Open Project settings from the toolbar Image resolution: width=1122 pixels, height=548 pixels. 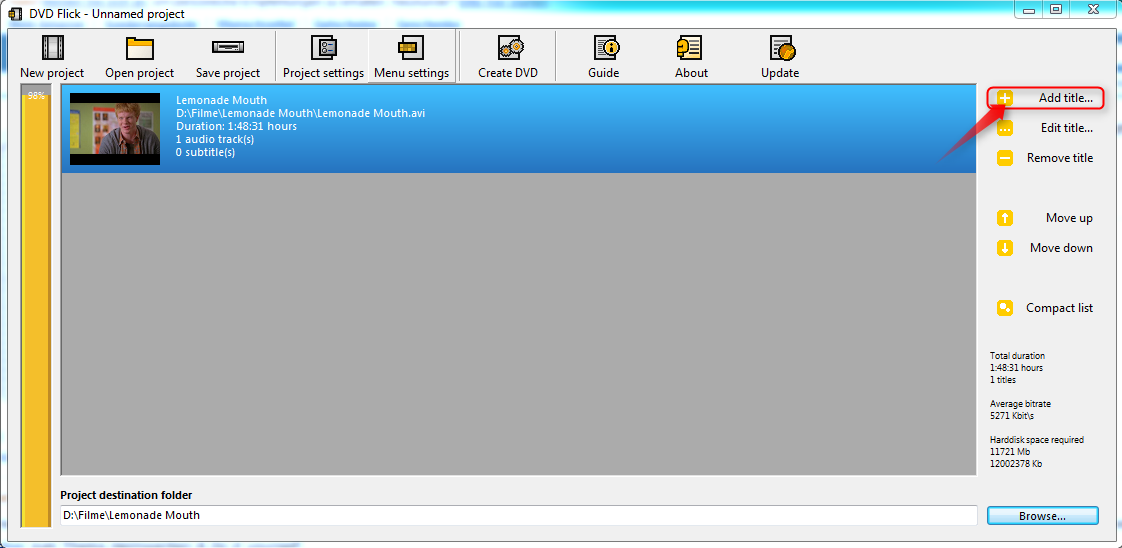point(323,48)
